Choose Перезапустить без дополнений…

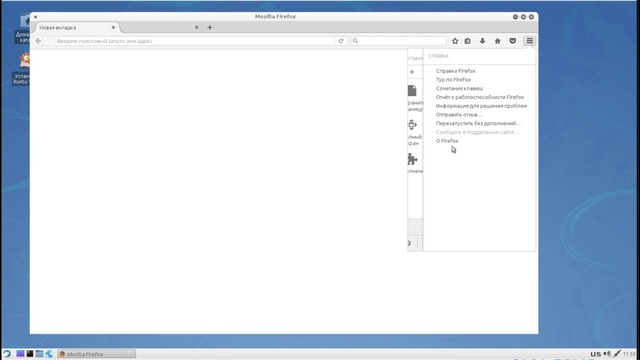click(478, 123)
